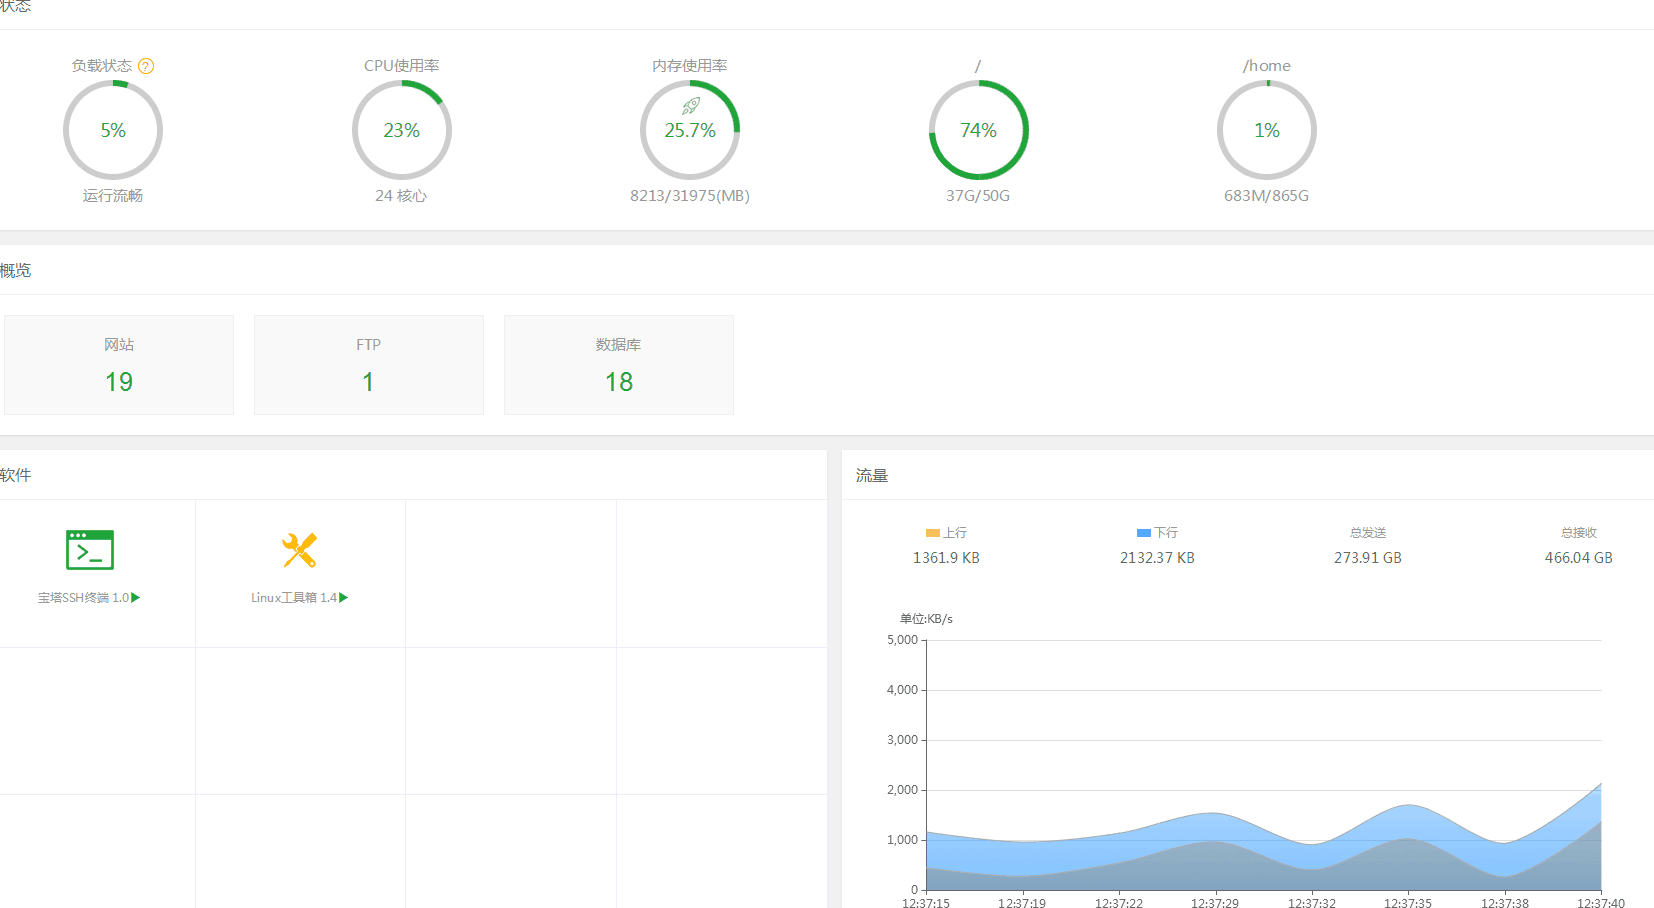
Task: Click the 内存使用率 25.7% gauge
Action: point(690,130)
